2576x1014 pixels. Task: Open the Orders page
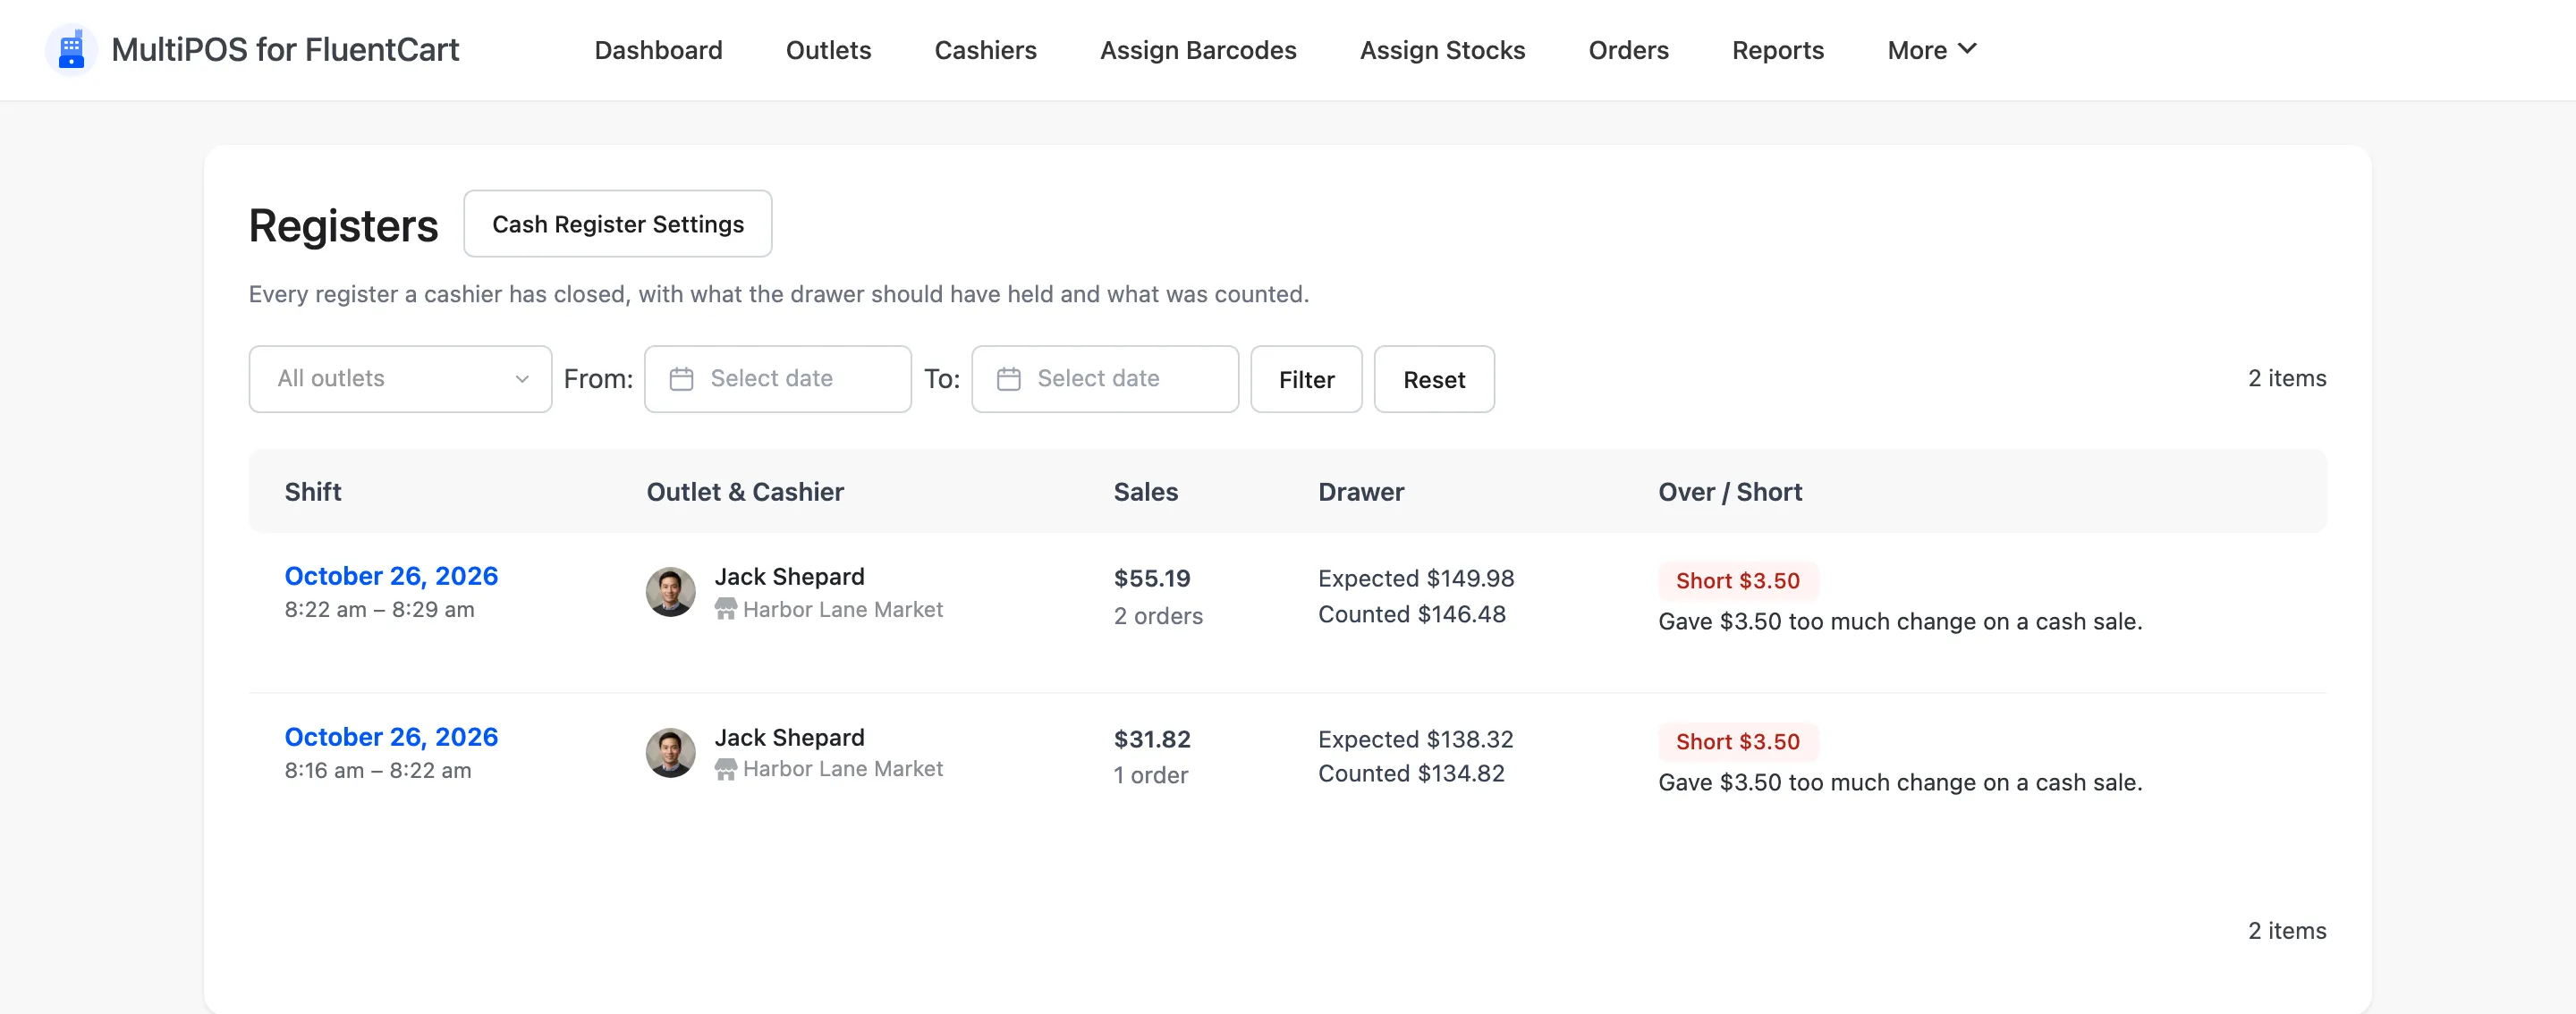(1628, 50)
